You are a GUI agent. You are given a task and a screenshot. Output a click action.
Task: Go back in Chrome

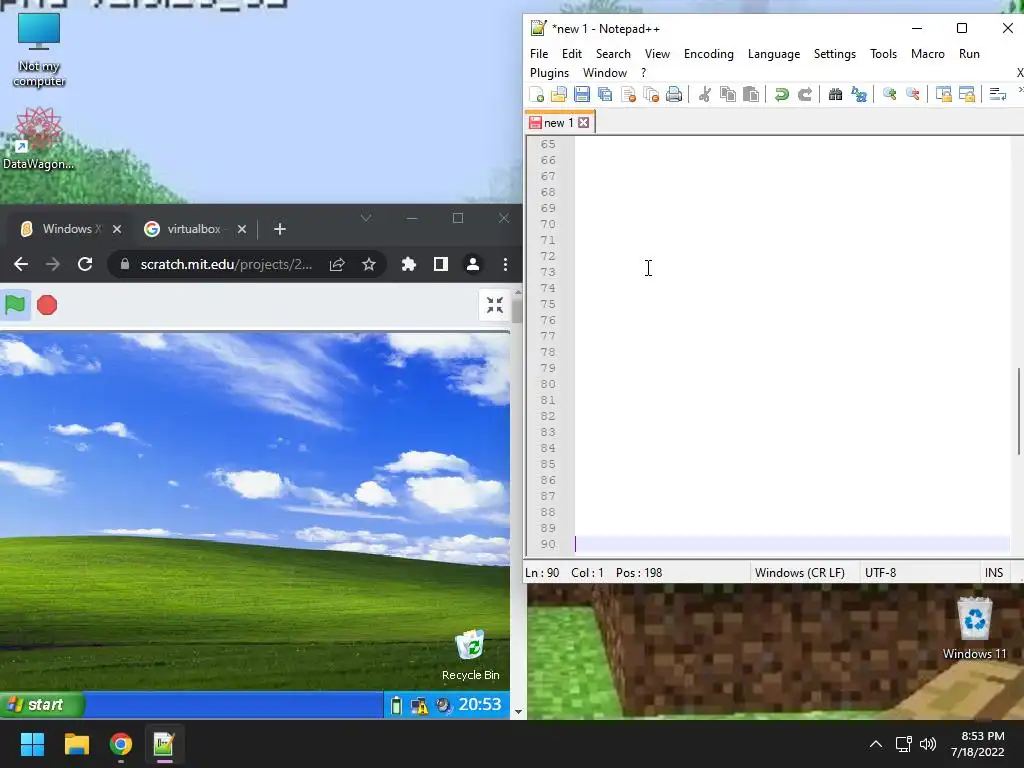[x=21, y=264]
